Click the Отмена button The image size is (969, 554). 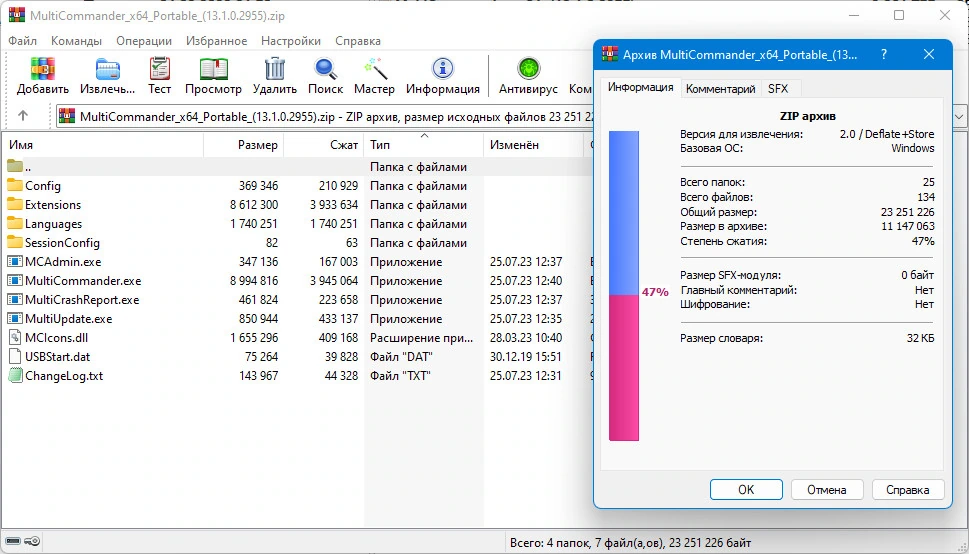click(826, 490)
